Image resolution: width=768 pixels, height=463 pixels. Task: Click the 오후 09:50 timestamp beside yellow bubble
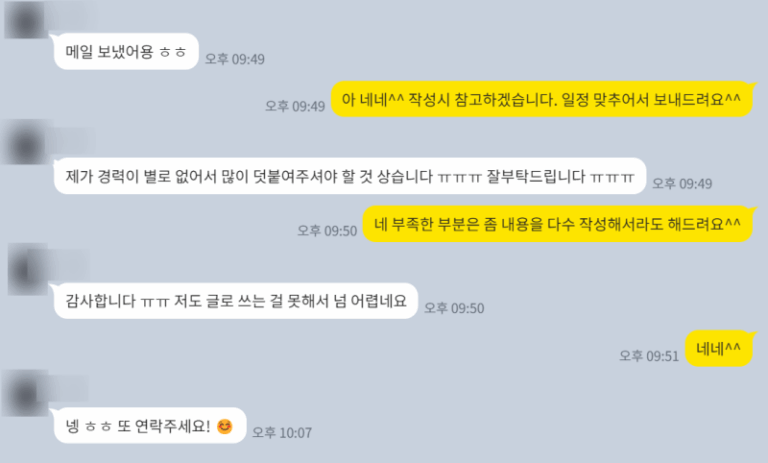[x=327, y=231]
